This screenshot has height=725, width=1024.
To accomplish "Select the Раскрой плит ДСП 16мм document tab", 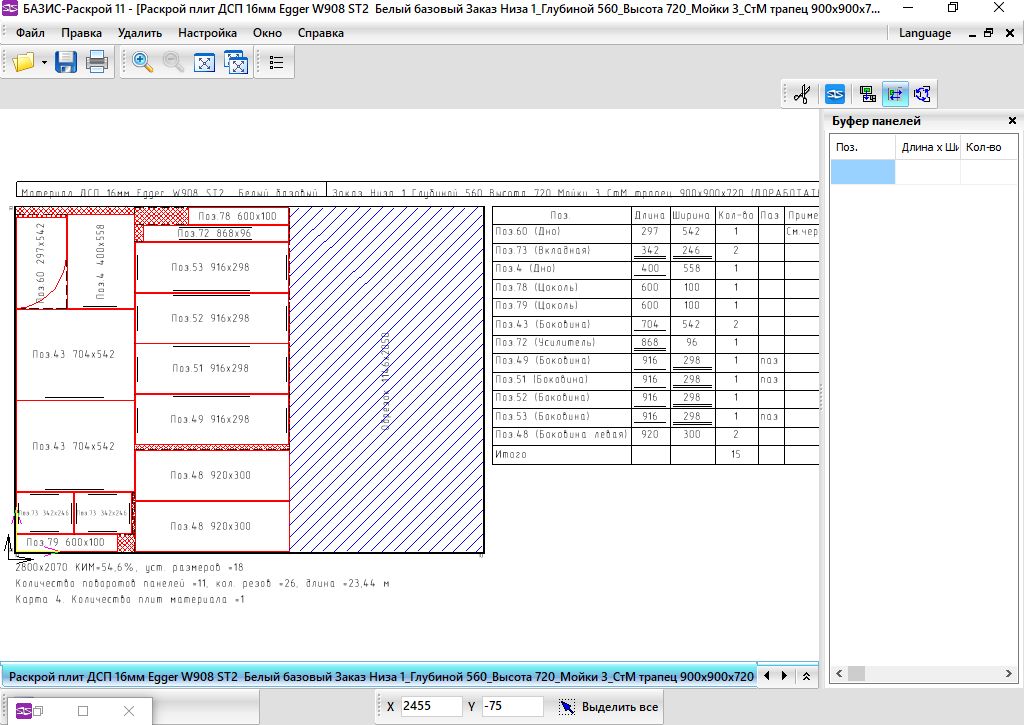I will click(380, 677).
